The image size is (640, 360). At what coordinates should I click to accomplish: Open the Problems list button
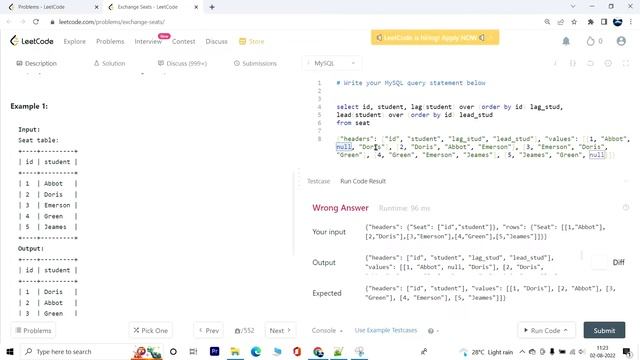pyautogui.click(x=33, y=331)
